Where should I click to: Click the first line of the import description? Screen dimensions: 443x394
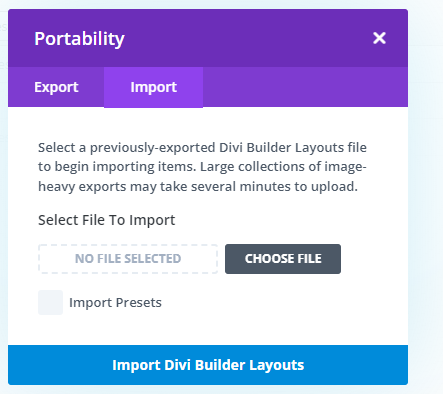click(x=202, y=147)
